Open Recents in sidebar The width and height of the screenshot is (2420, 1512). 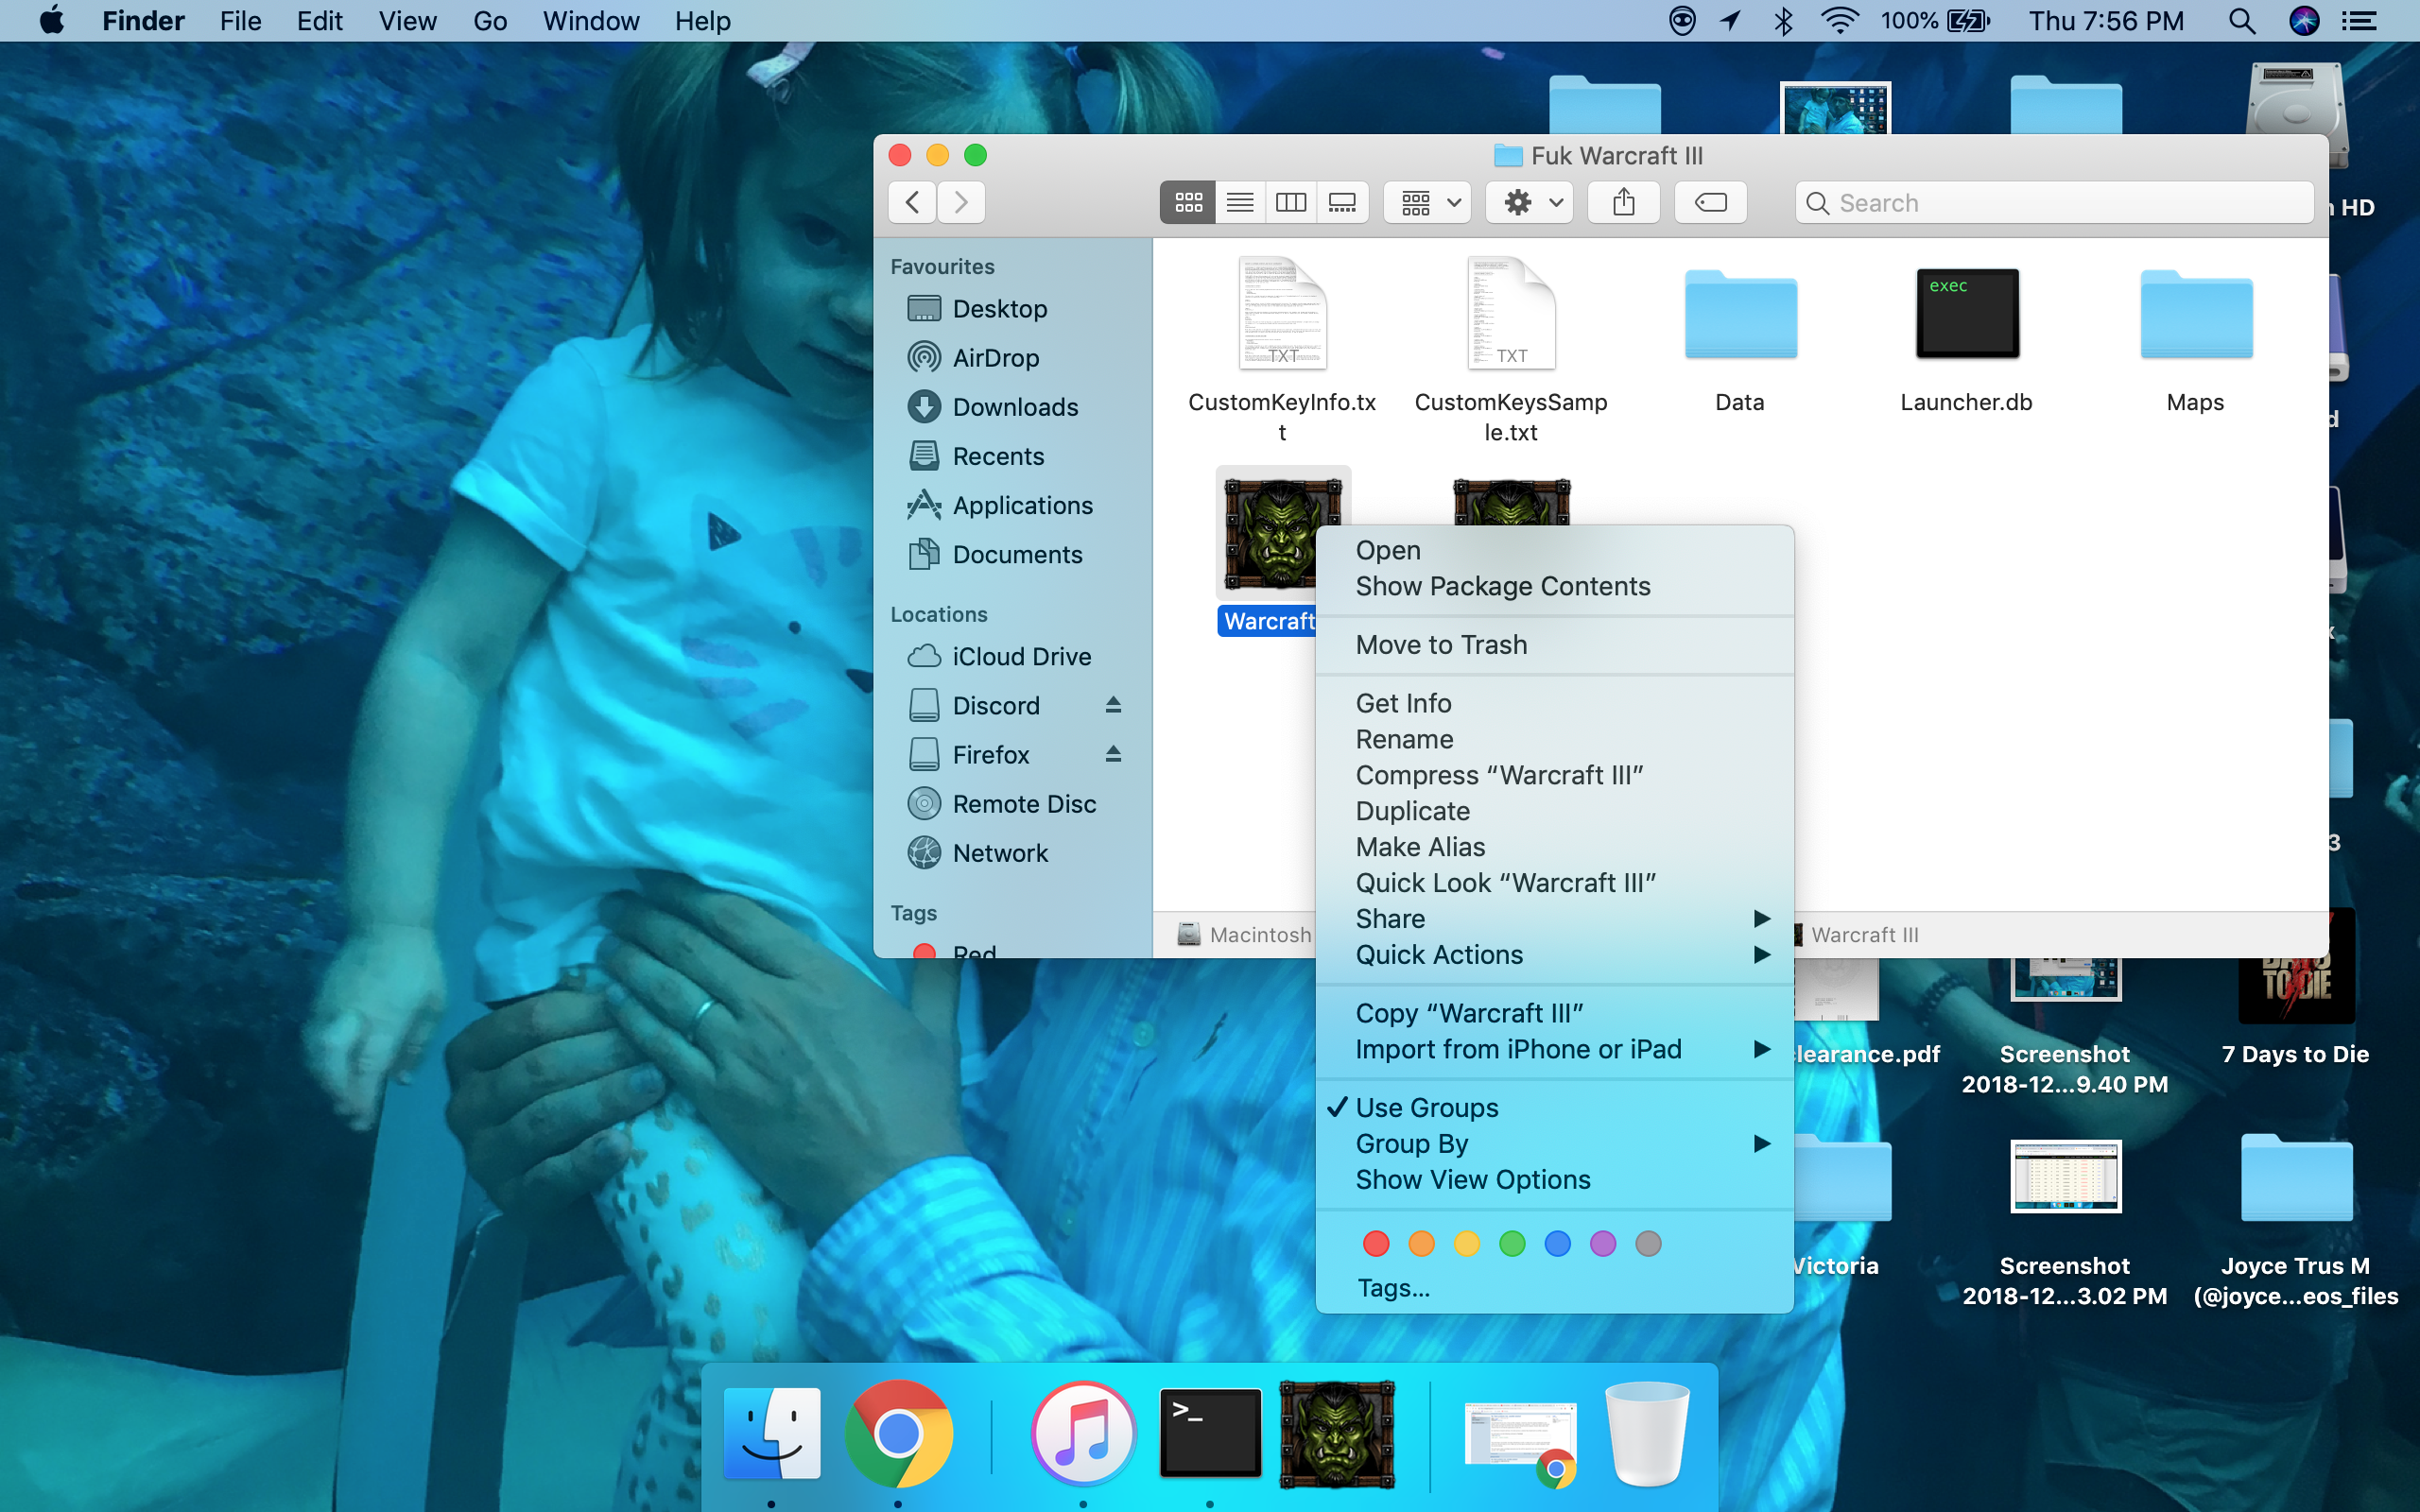[x=1013, y=456]
